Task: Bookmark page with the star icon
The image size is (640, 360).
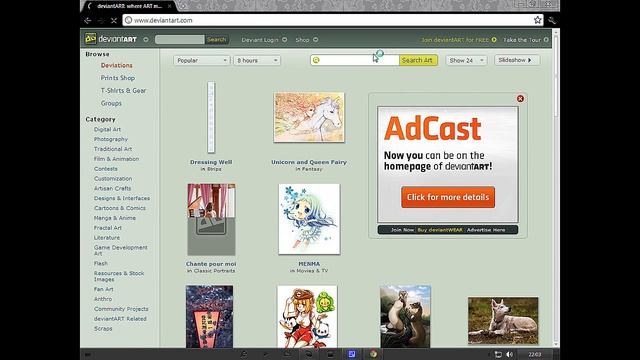Action: [538, 20]
